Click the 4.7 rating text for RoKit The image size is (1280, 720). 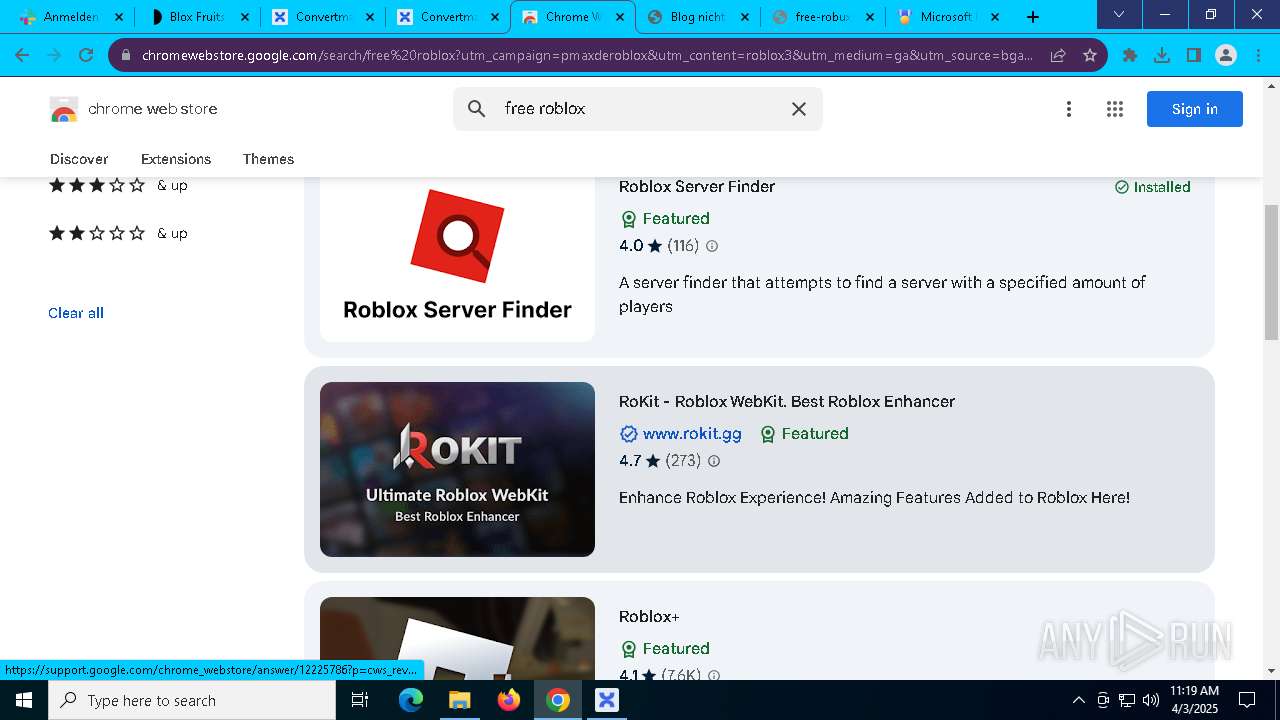click(x=630, y=461)
